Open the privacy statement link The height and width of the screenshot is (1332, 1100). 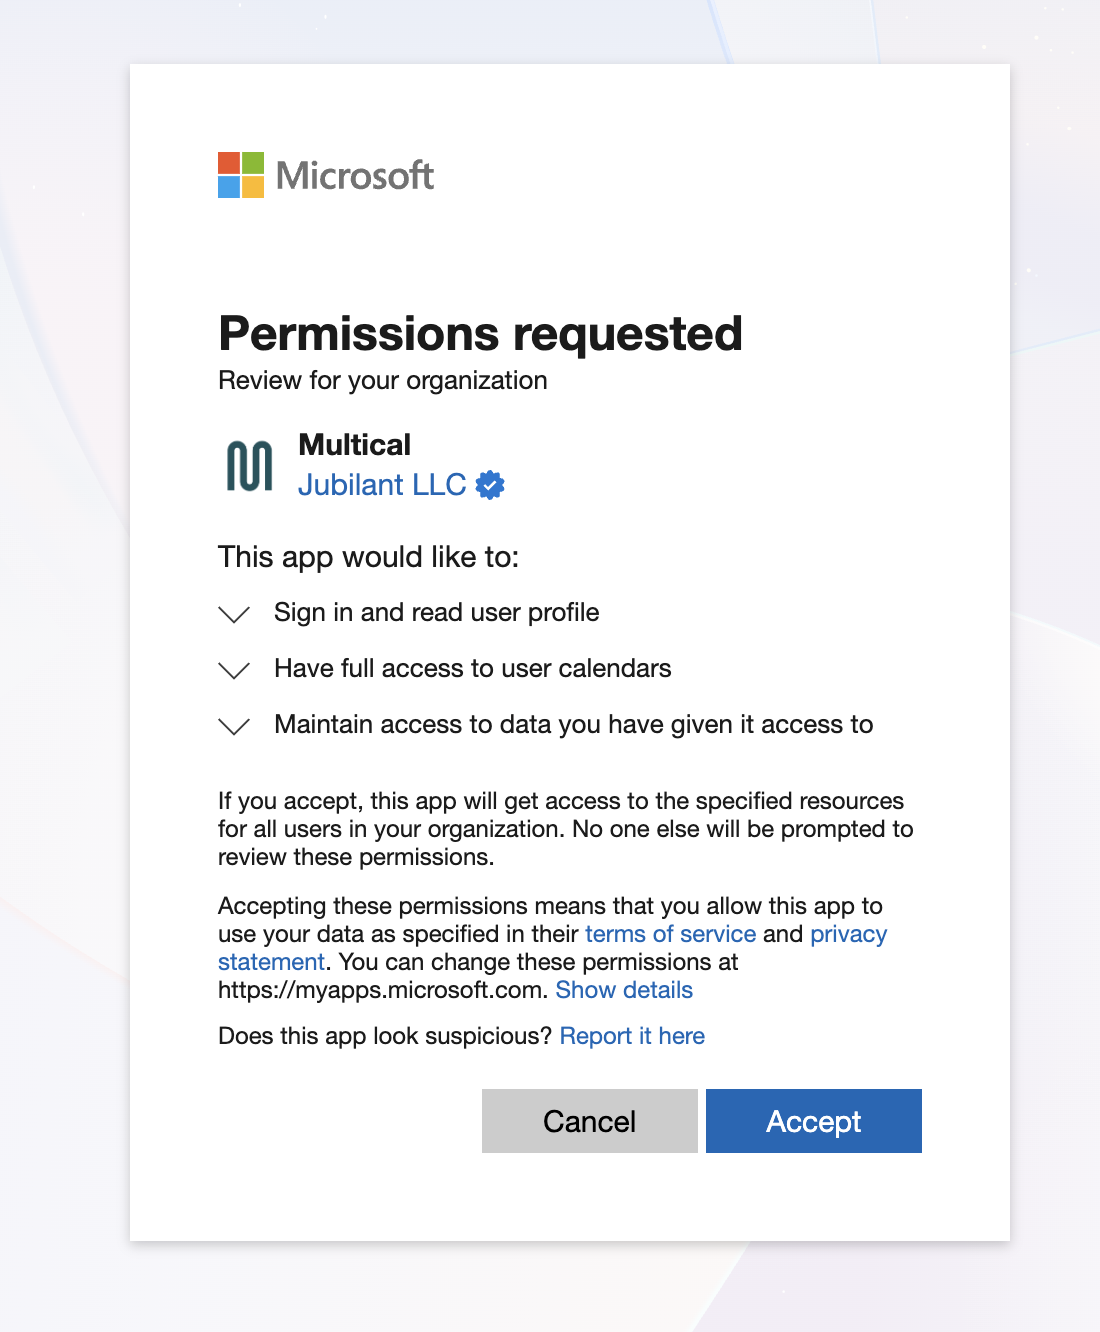pos(848,934)
